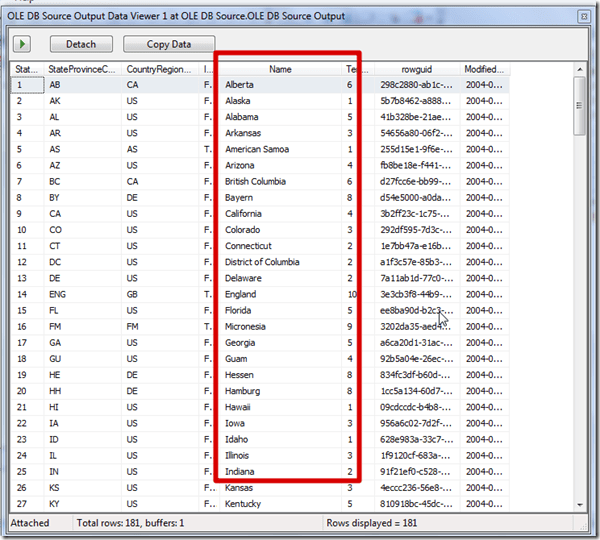Viewport: 600px width, 540px height.
Task: Click the vertical scrollbar thumb
Action: [x=579, y=105]
